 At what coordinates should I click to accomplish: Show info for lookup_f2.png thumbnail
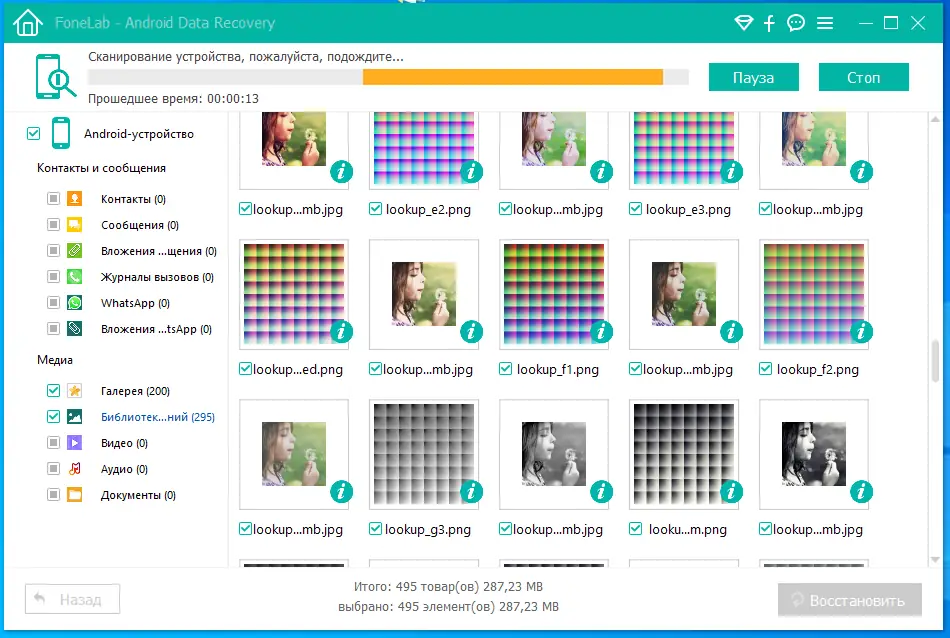pyautogui.click(x=861, y=332)
